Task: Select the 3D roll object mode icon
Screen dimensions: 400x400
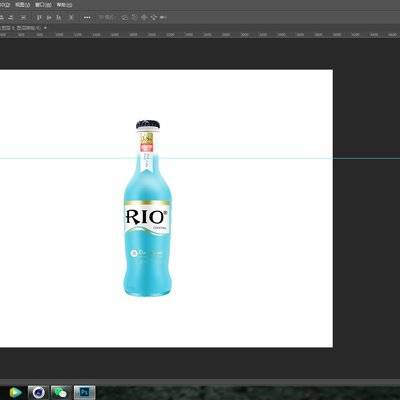Action: coord(134,17)
